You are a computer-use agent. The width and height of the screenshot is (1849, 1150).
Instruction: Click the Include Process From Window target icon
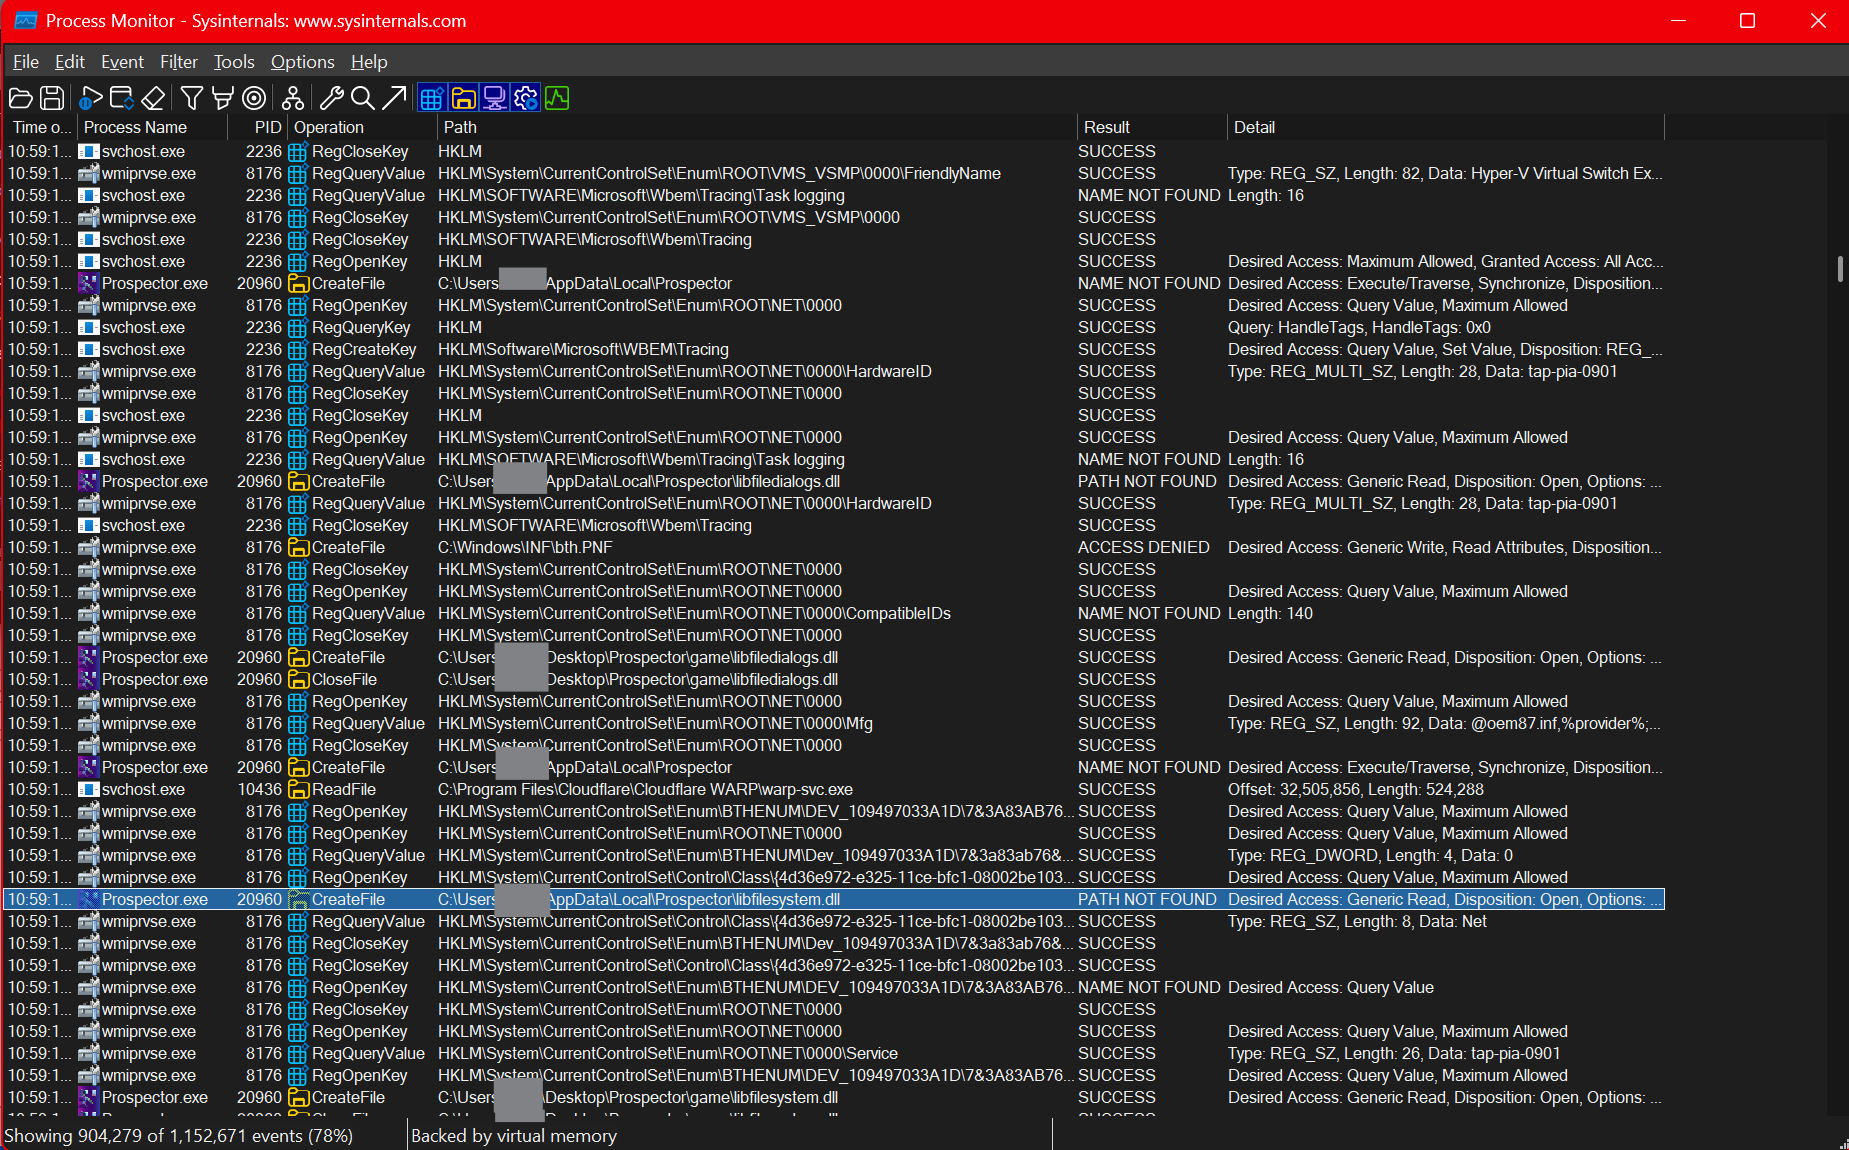[254, 98]
